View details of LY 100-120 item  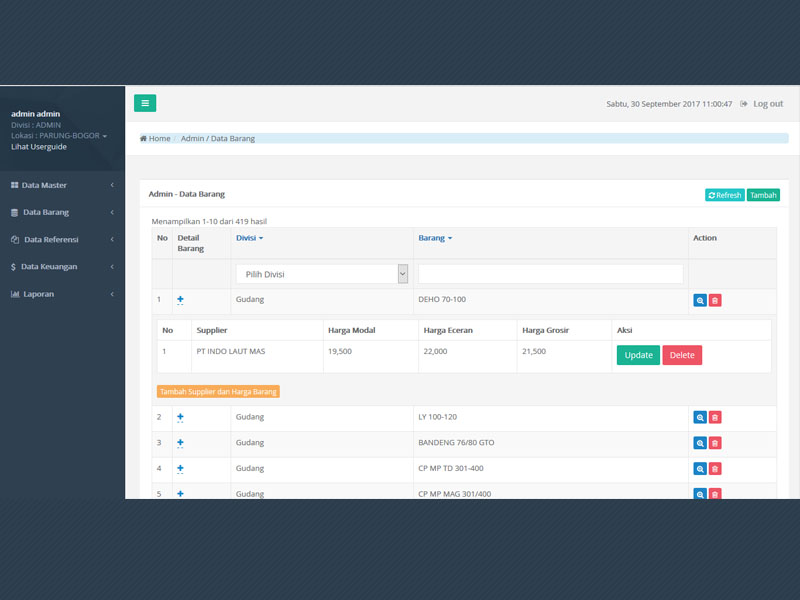click(x=700, y=417)
